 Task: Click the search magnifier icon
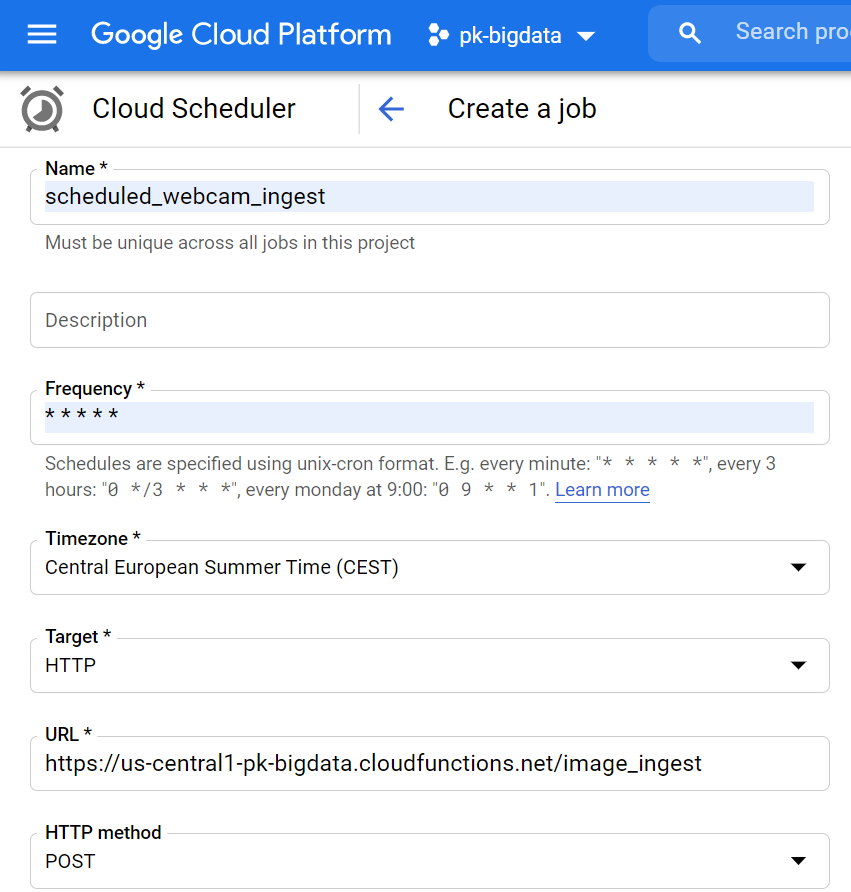[x=689, y=34]
